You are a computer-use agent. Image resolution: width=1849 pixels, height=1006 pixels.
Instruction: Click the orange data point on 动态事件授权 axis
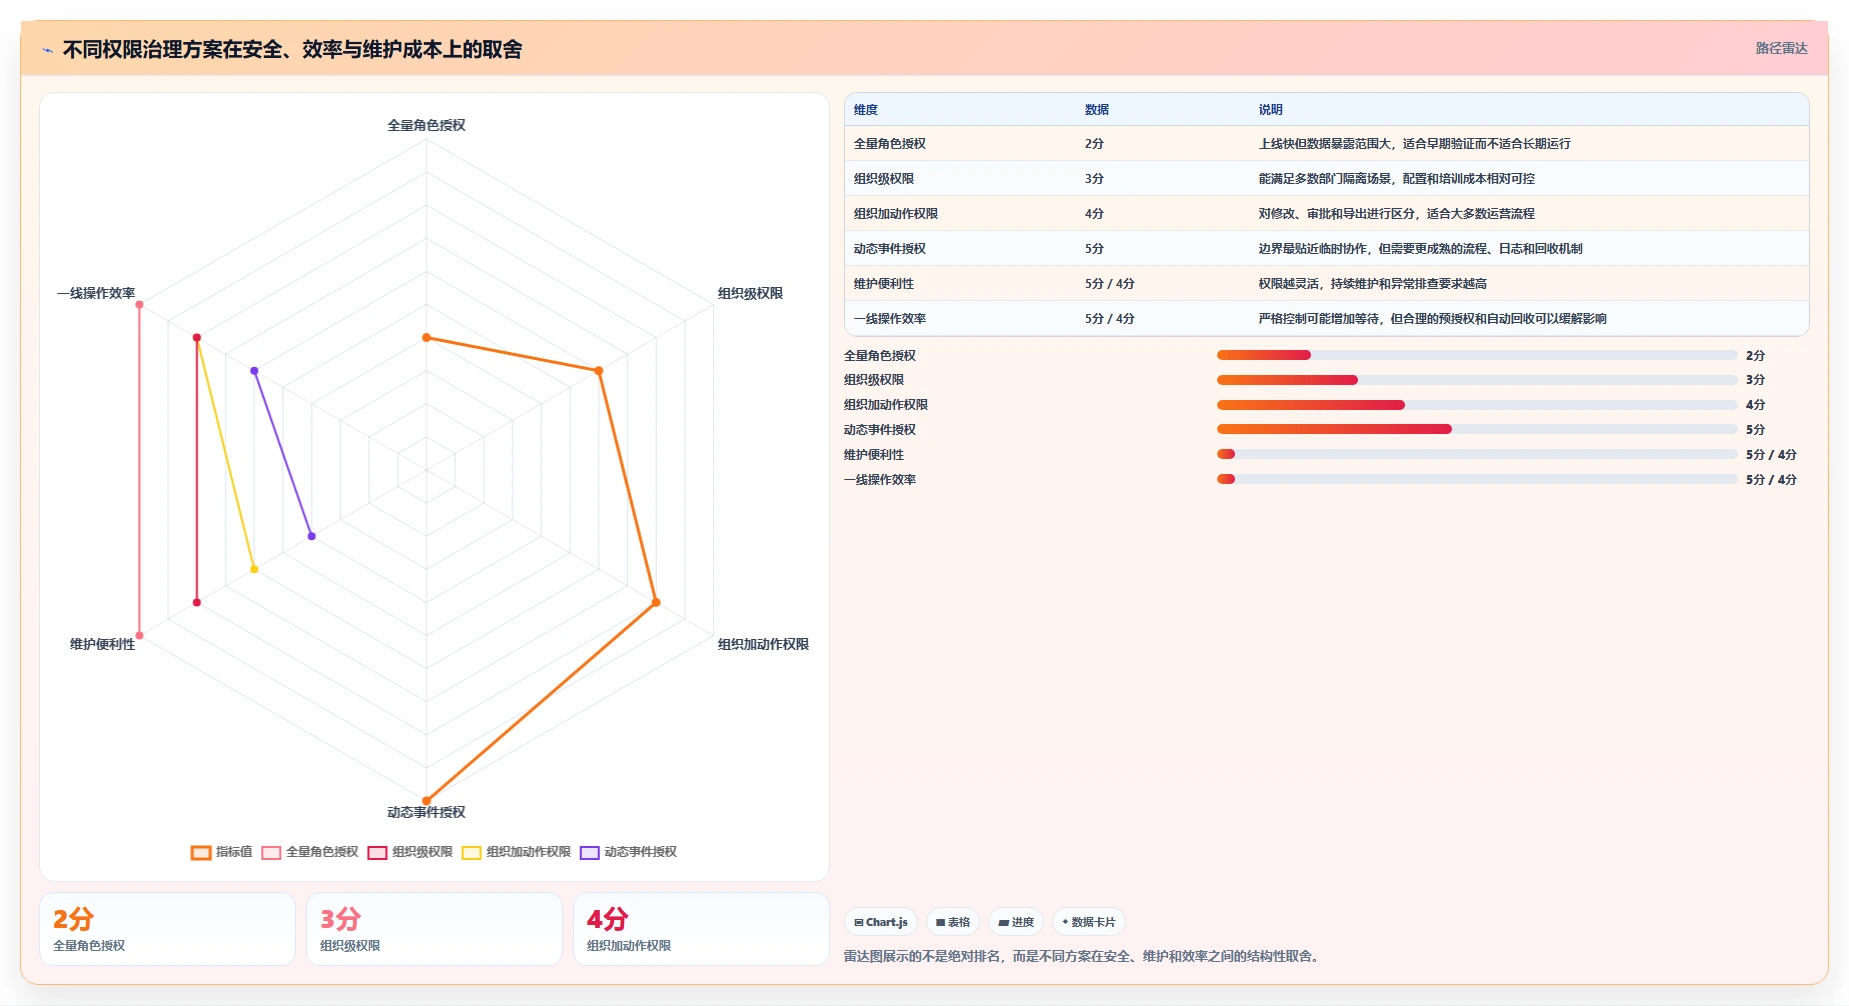point(426,801)
